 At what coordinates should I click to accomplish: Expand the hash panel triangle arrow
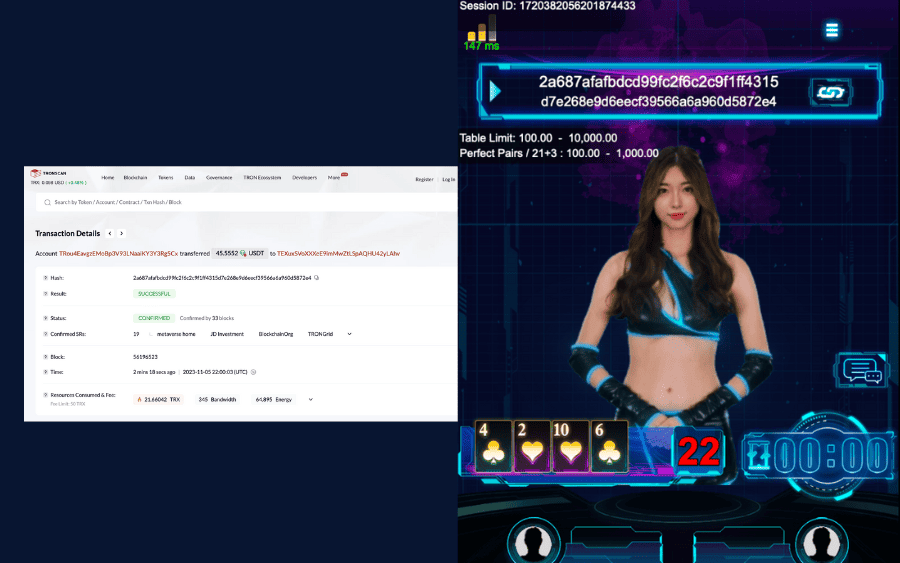coord(493,91)
